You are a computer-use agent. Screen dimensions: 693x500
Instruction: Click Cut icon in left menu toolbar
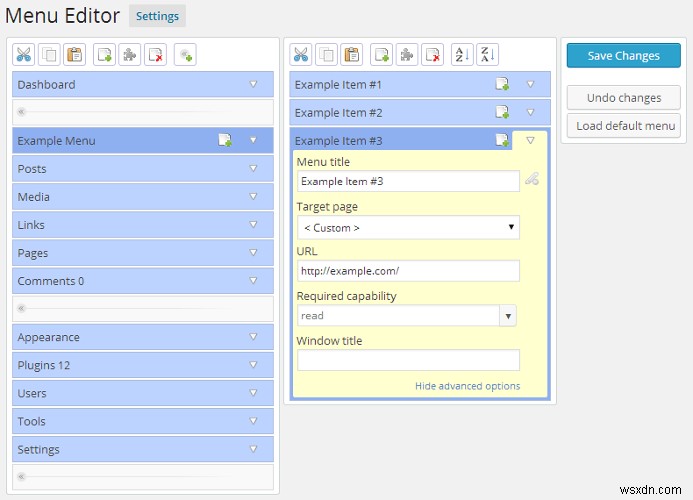pos(23,55)
